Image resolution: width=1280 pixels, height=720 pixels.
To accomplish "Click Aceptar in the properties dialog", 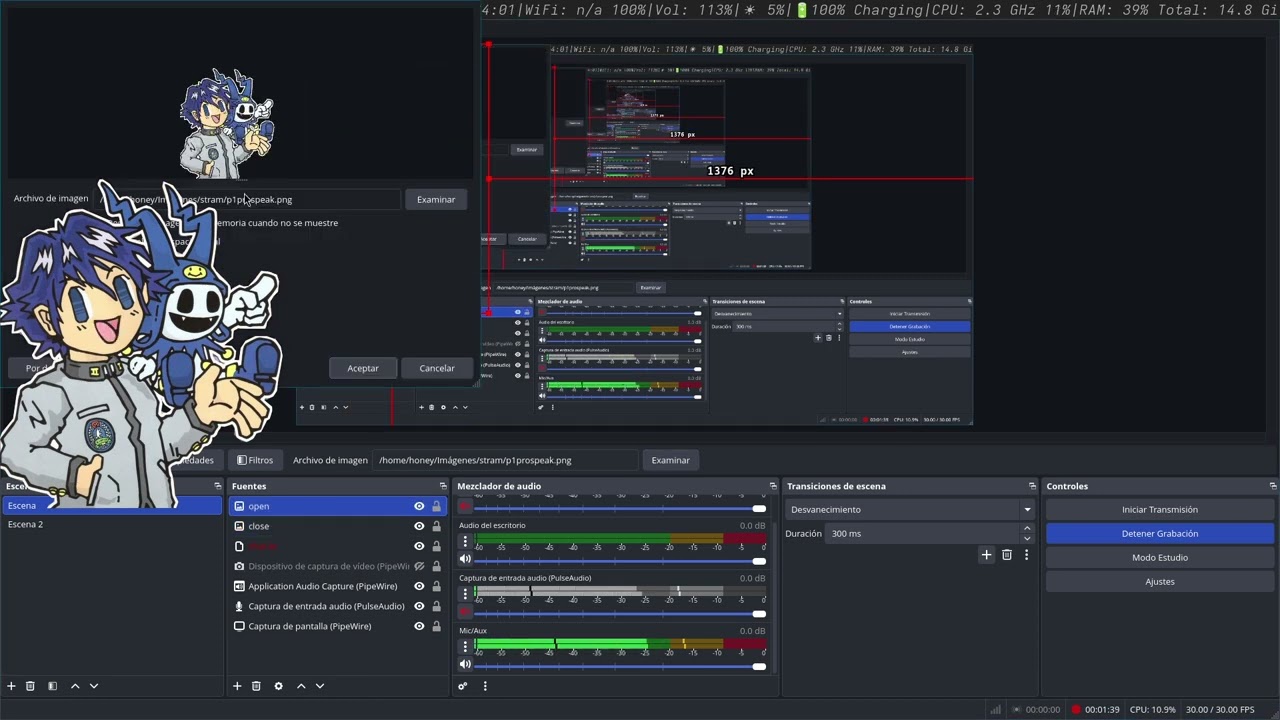I will click(363, 368).
